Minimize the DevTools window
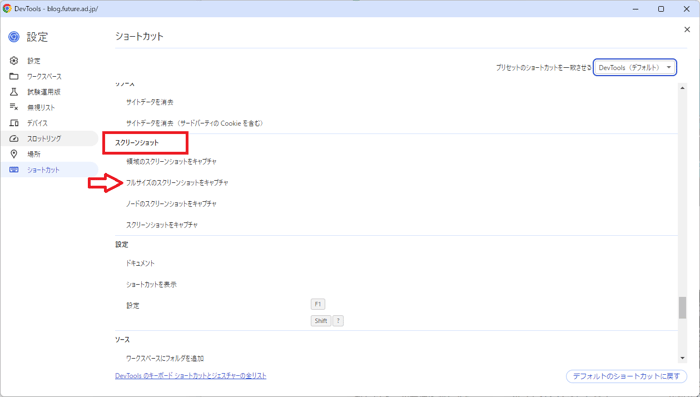 635,9
